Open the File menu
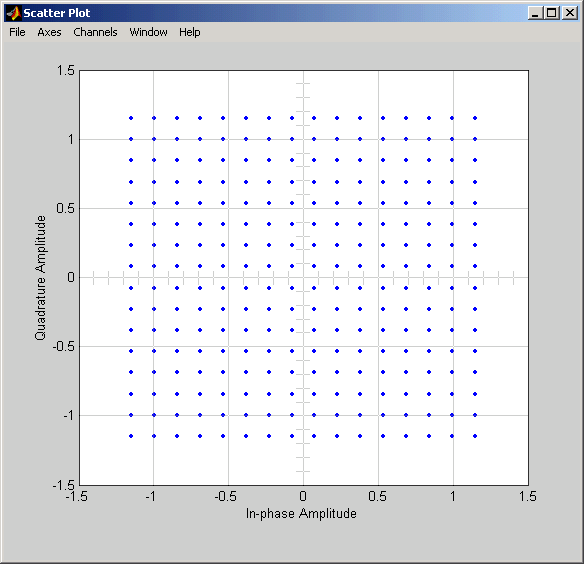Viewport: 584px width, 564px height. pyautogui.click(x=17, y=32)
